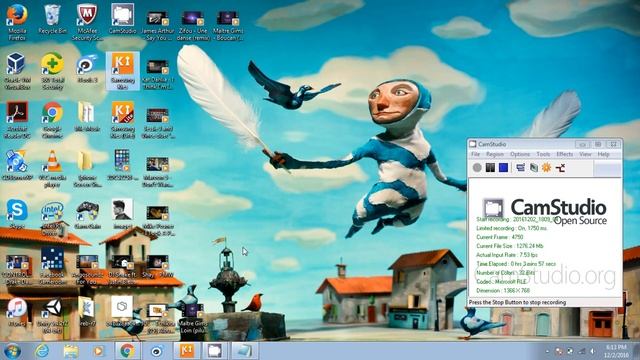Select the Unity desktop icon
640x360 pixels.
(x=52, y=316)
